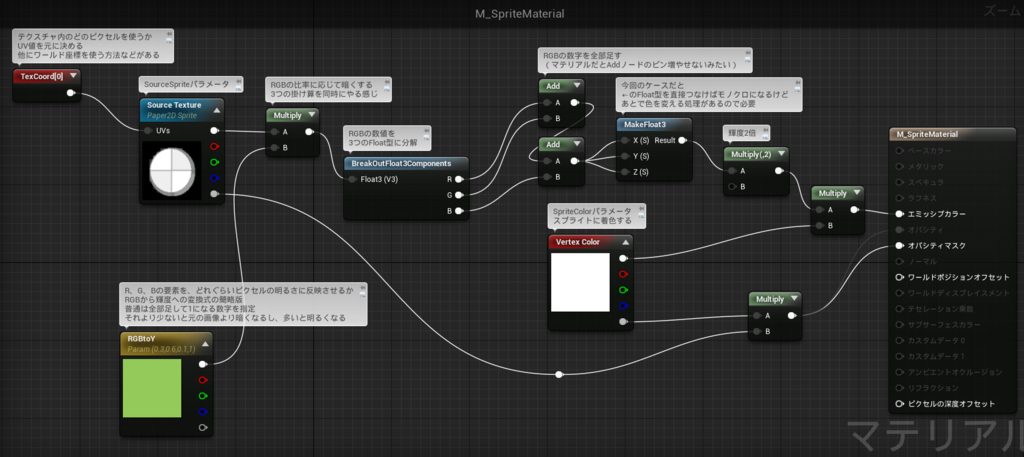Collapse the TexCoord[0] node dropdown arrow
Viewport: 1024px width, 457px height.
73,76
